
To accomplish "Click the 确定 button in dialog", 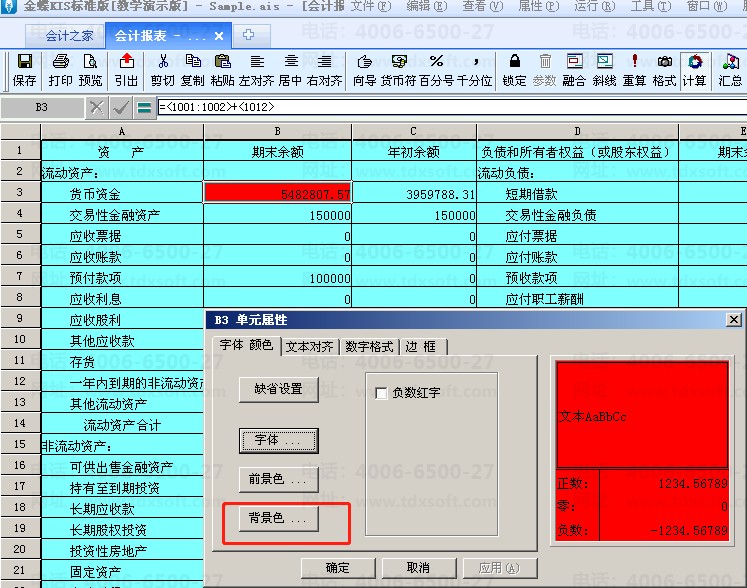I will point(338,567).
